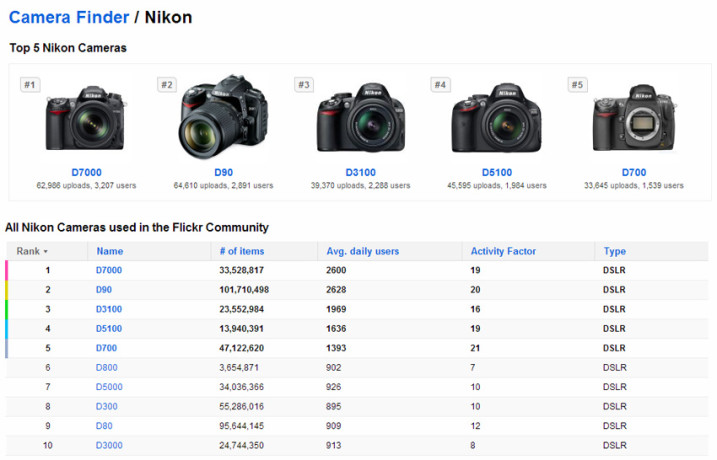717x460 pixels.
Task: Open D7000 in the table row
Action: [109, 270]
